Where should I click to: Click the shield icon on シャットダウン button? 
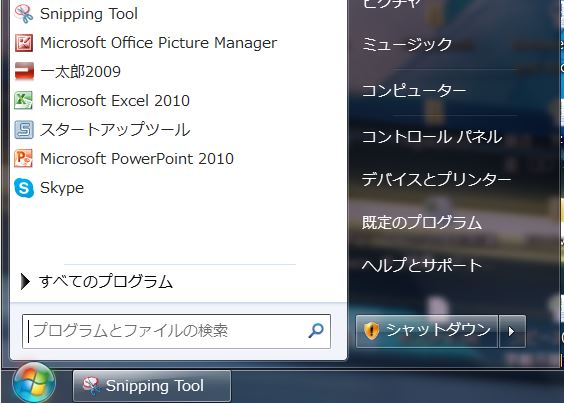(x=372, y=330)
